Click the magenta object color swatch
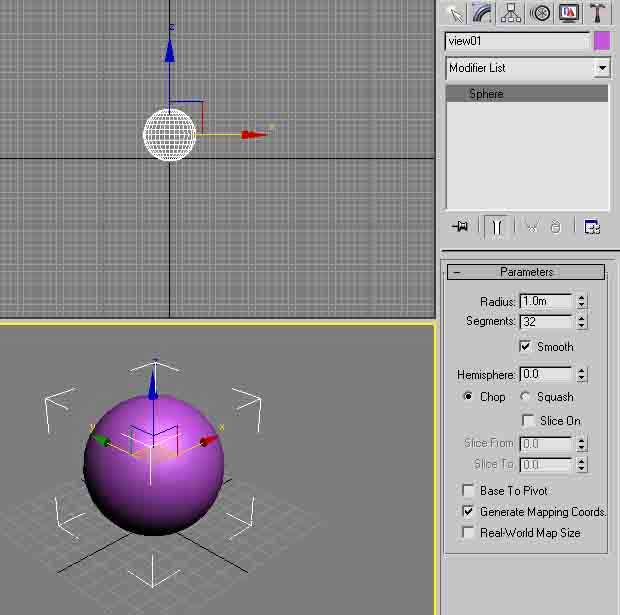Screen dimensions: 620x615 click(602, 41)
